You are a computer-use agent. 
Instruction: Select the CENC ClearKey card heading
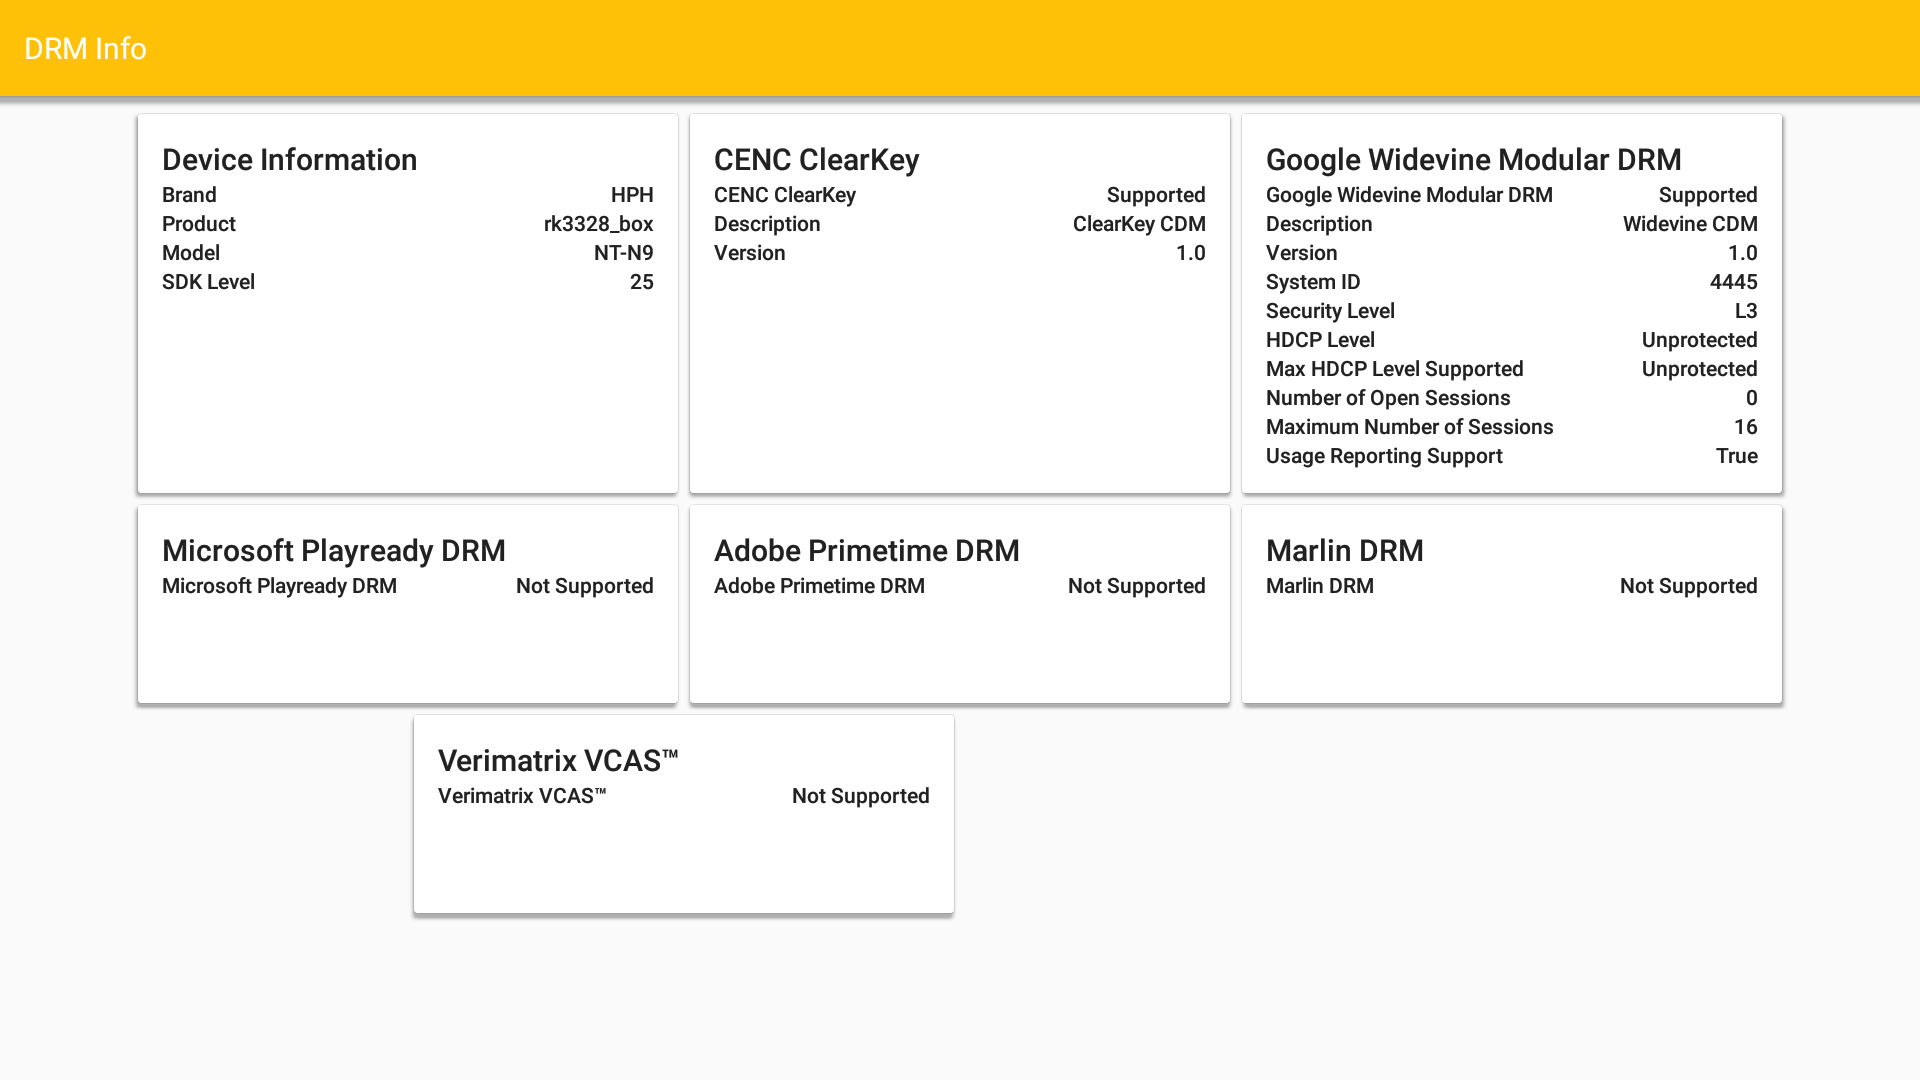click(x=816, y=160)
